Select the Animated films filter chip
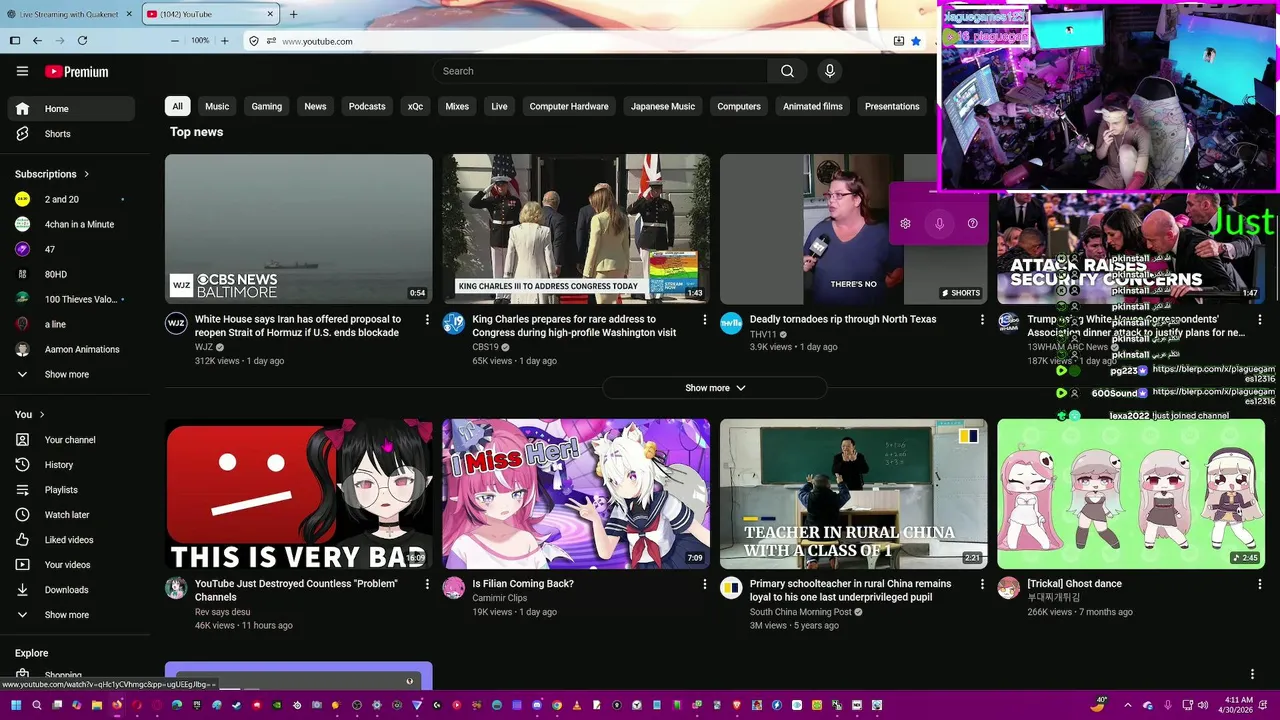This screenshot has height=720, width=1280. (x=813, y=106)
